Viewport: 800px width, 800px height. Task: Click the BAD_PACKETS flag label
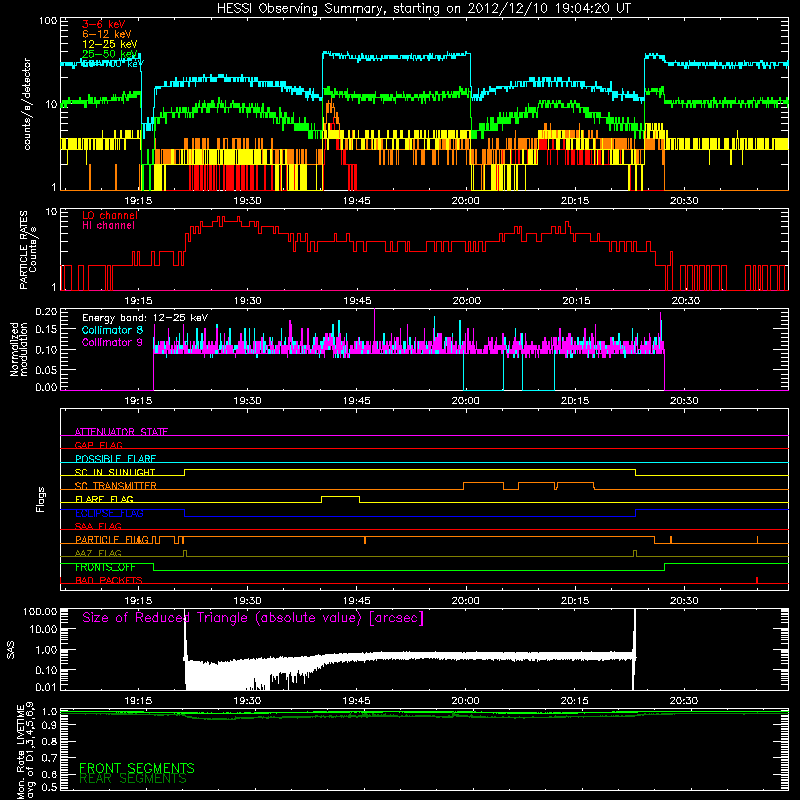pos(109,580)
